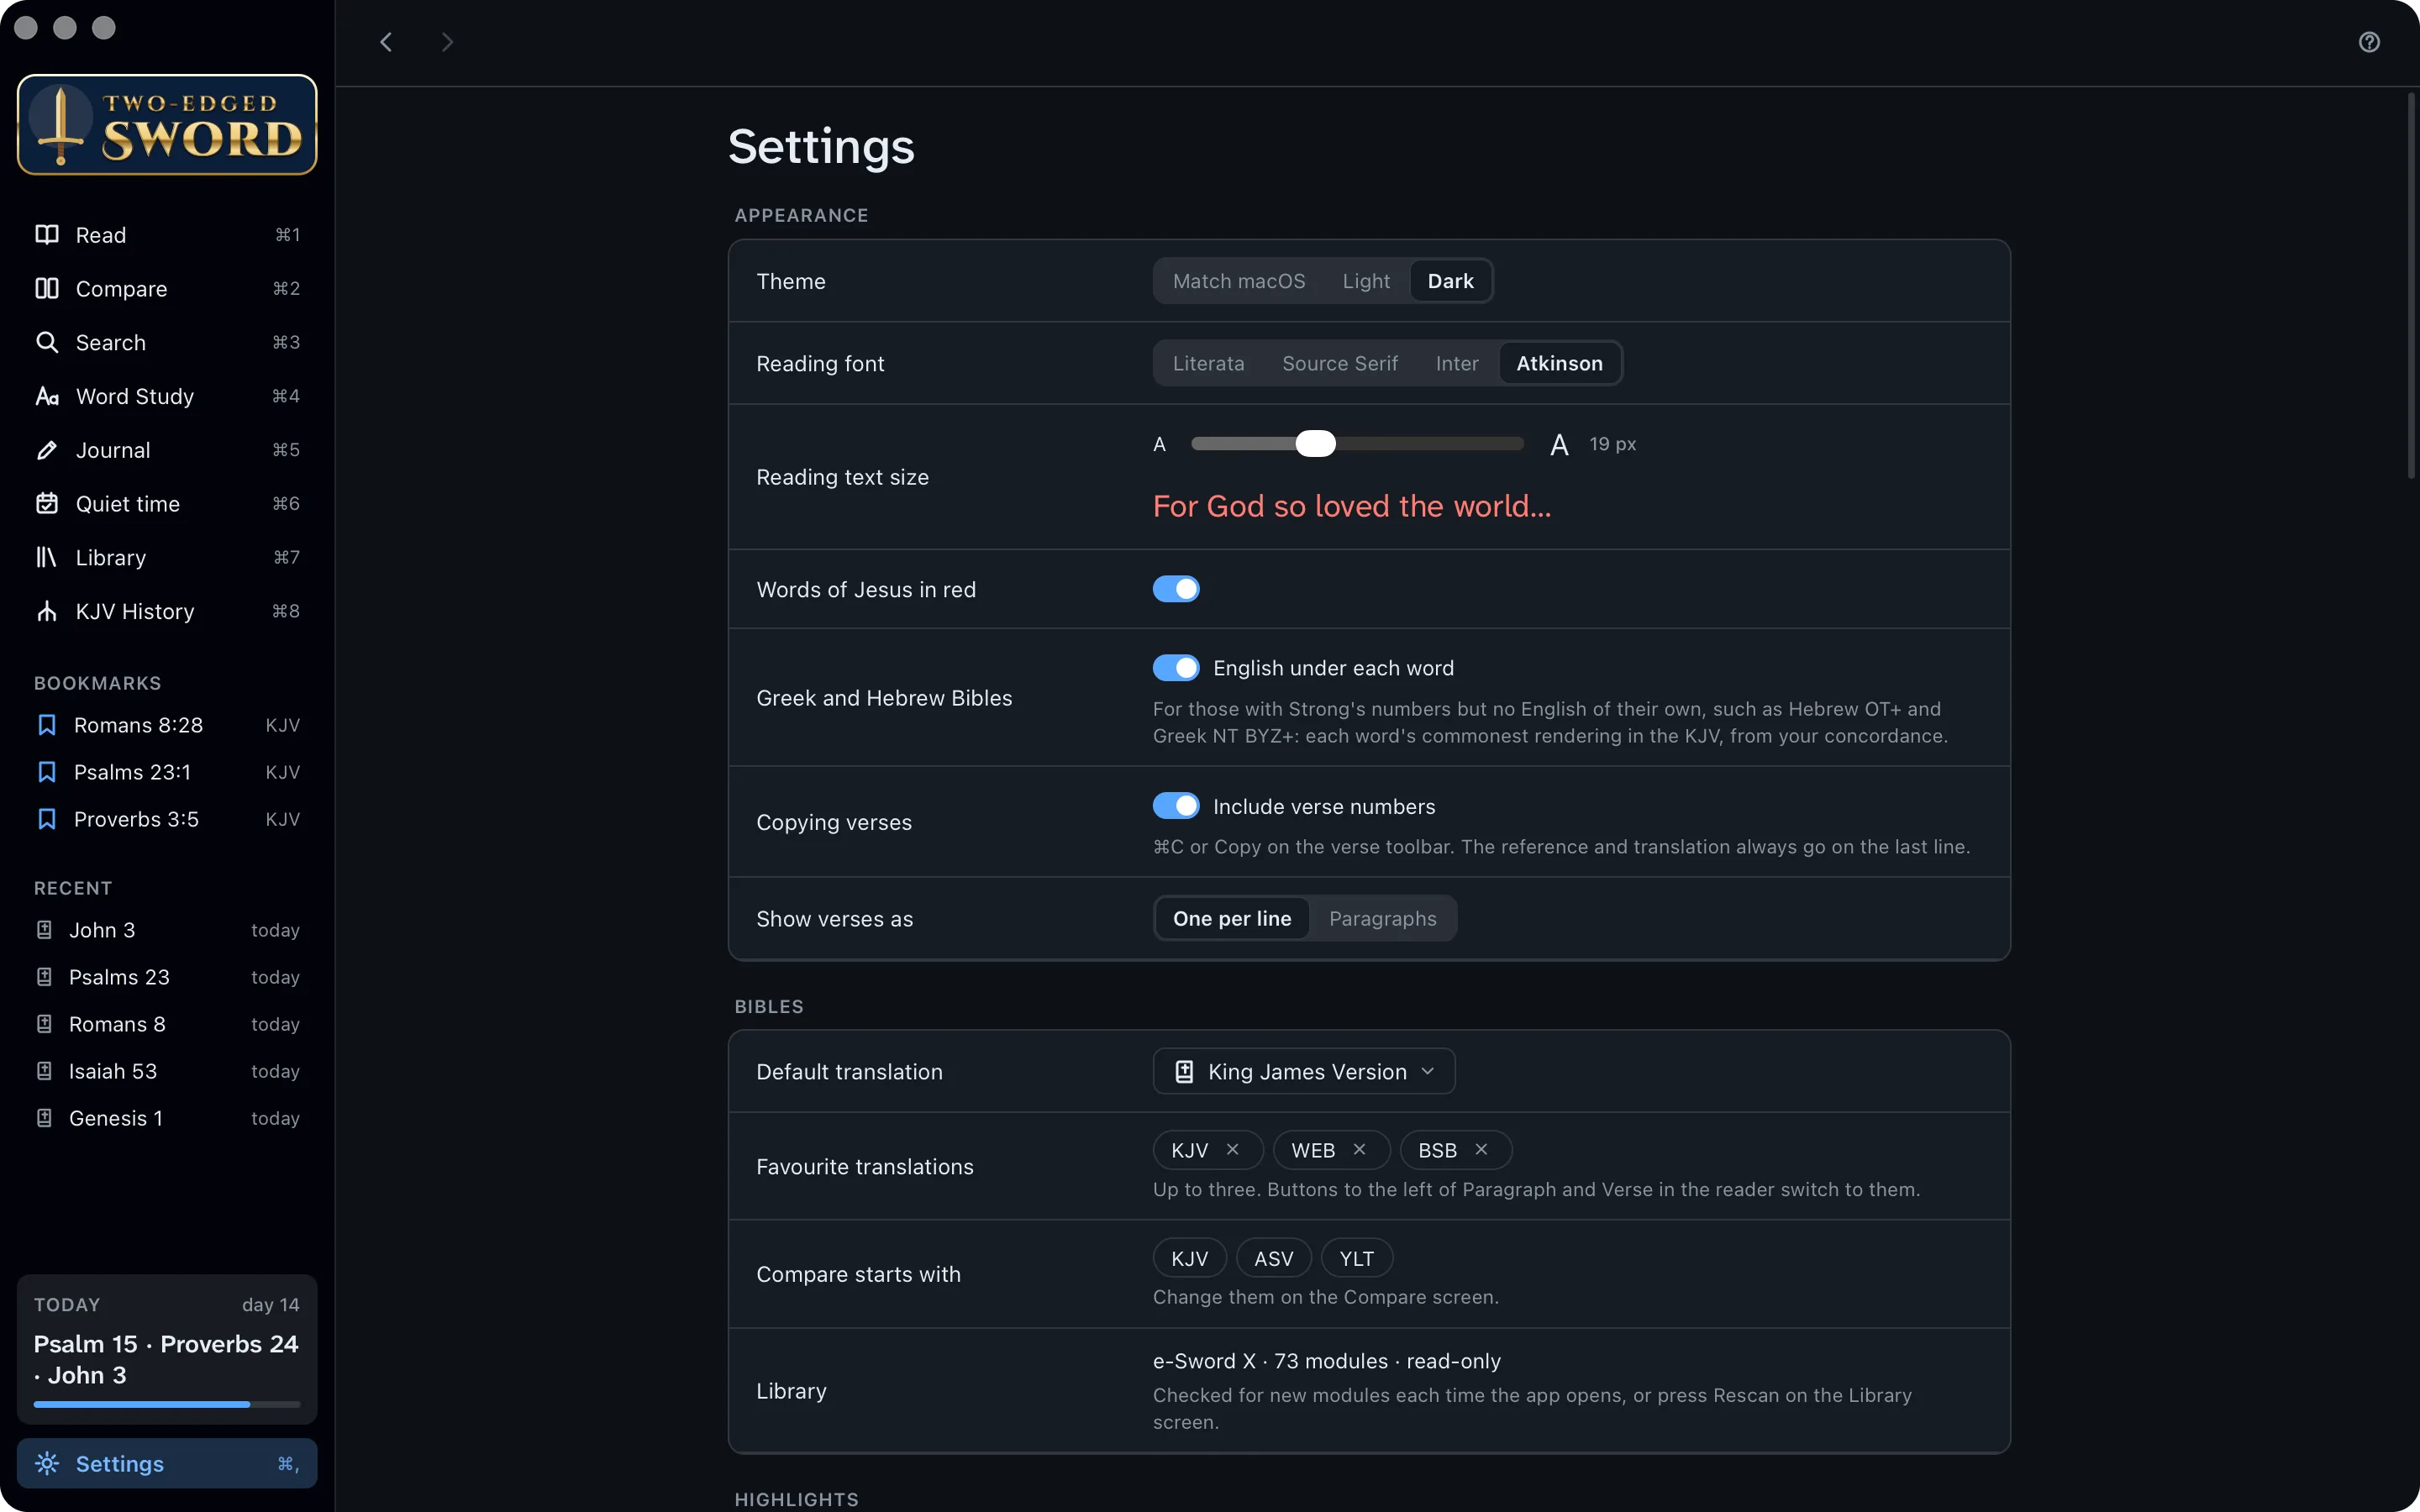The height and width of the screenshot is (1512, 2420).
Task: Click the Romans 8:28 bookmark icon
Action: [47, 725]
